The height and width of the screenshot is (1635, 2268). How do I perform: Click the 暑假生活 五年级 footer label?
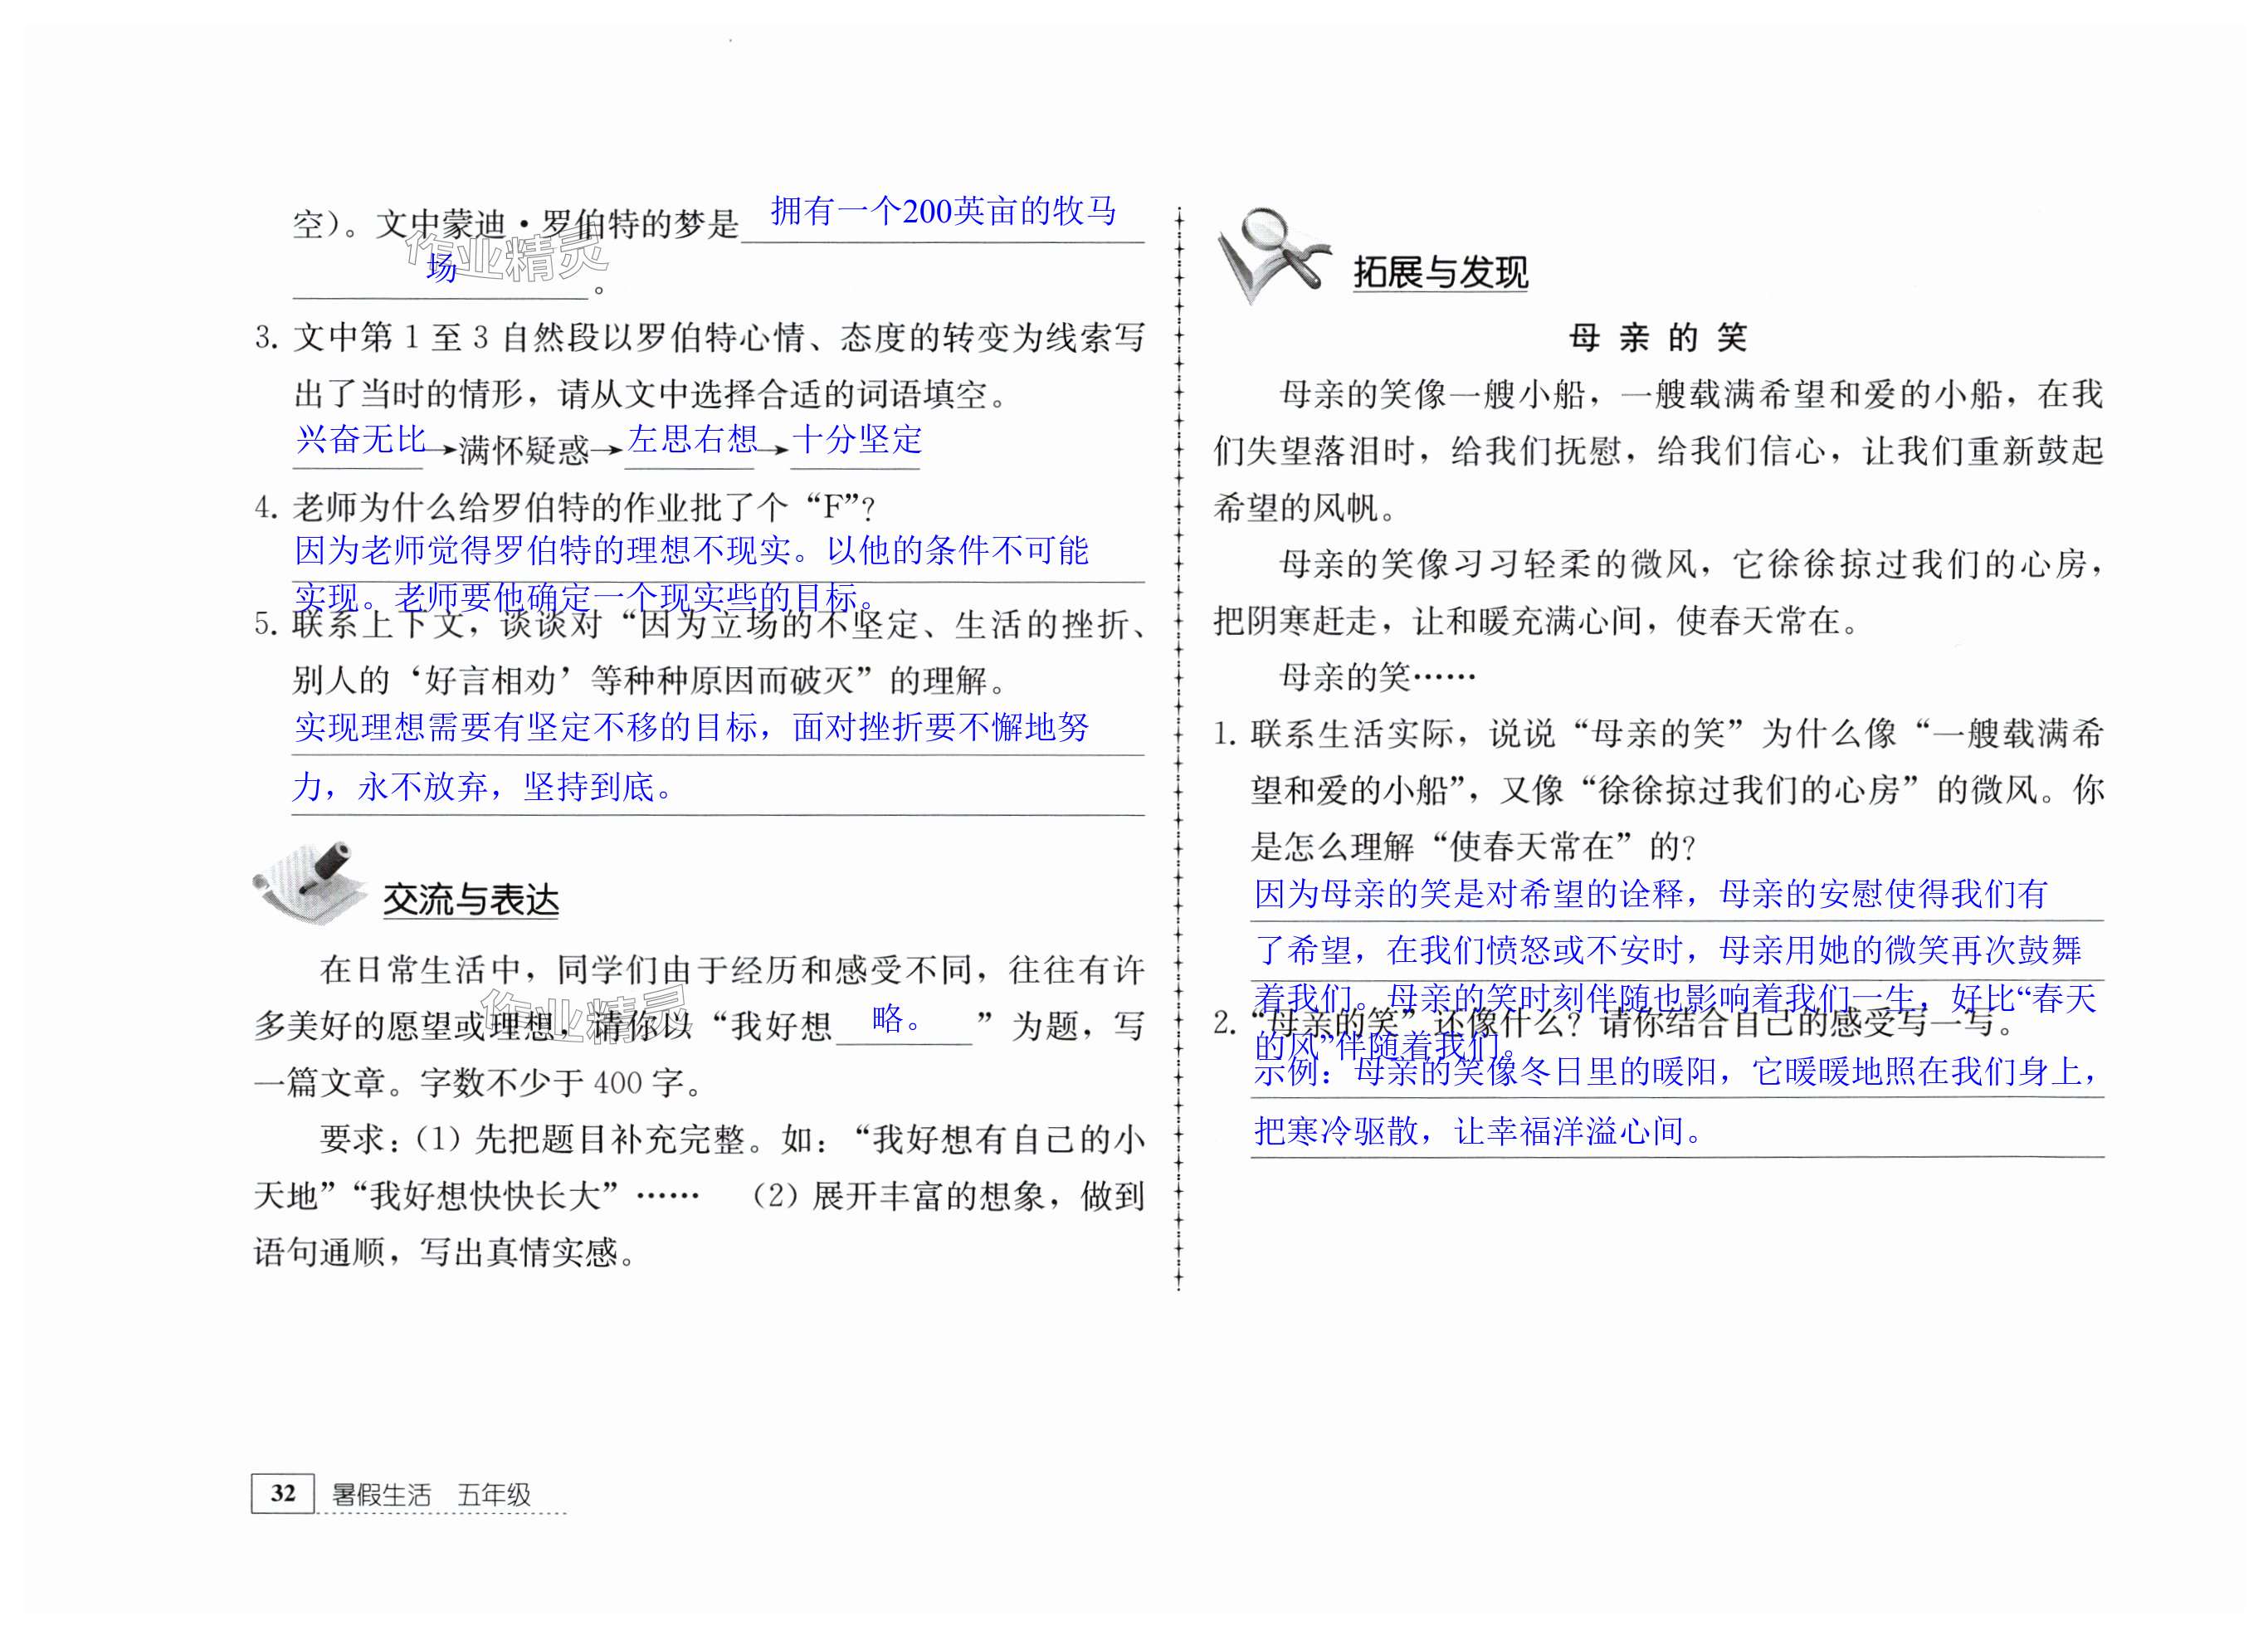click(x=431, y=1495)
